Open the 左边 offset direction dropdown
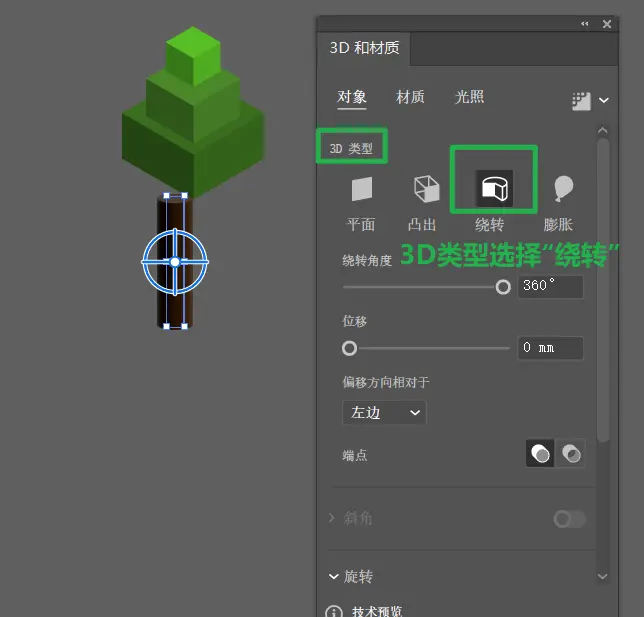 click(384, 412)
